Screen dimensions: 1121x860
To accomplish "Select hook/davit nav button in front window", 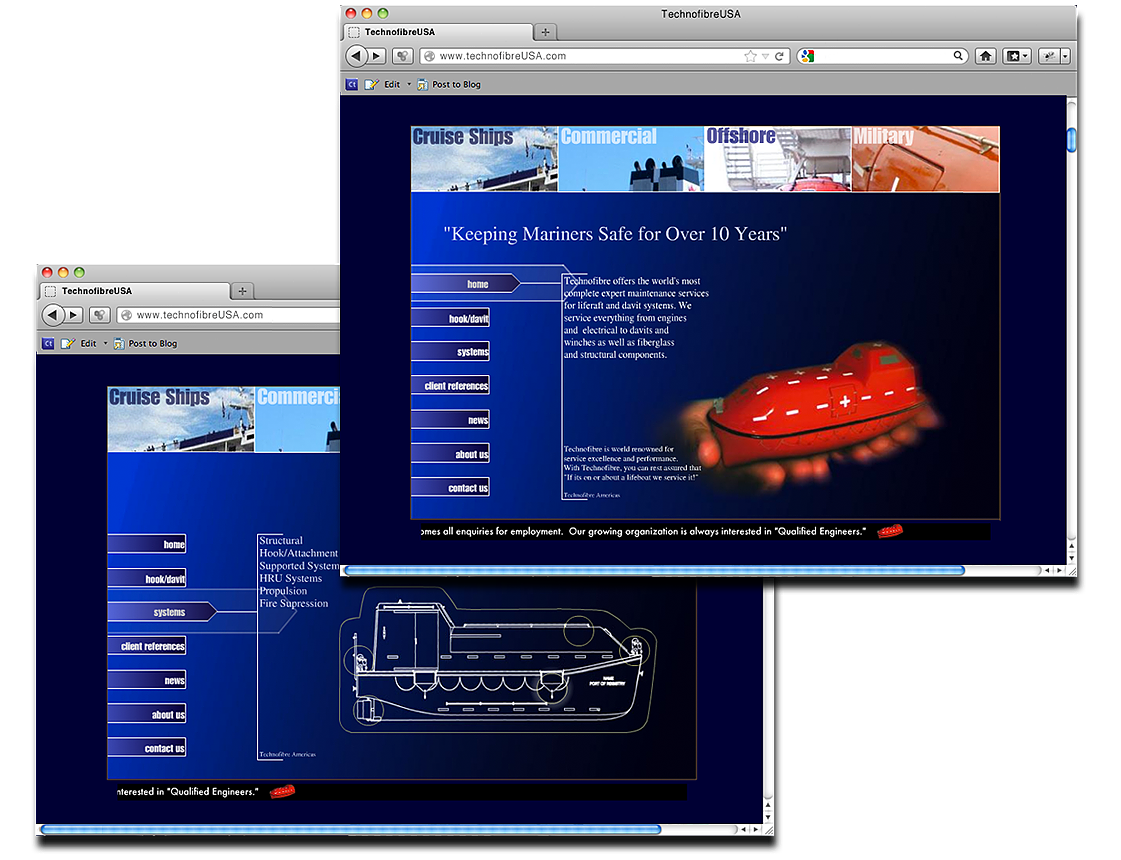I will (x=450, y=318).
